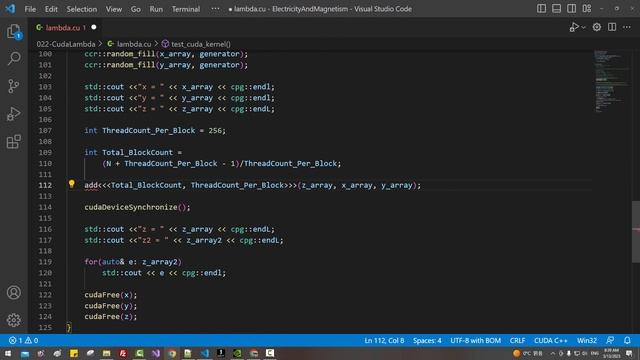Click the unsaved dot on the lambda.cu tab
The width and height of the screenshot is (640, 360).
[94, 27]
